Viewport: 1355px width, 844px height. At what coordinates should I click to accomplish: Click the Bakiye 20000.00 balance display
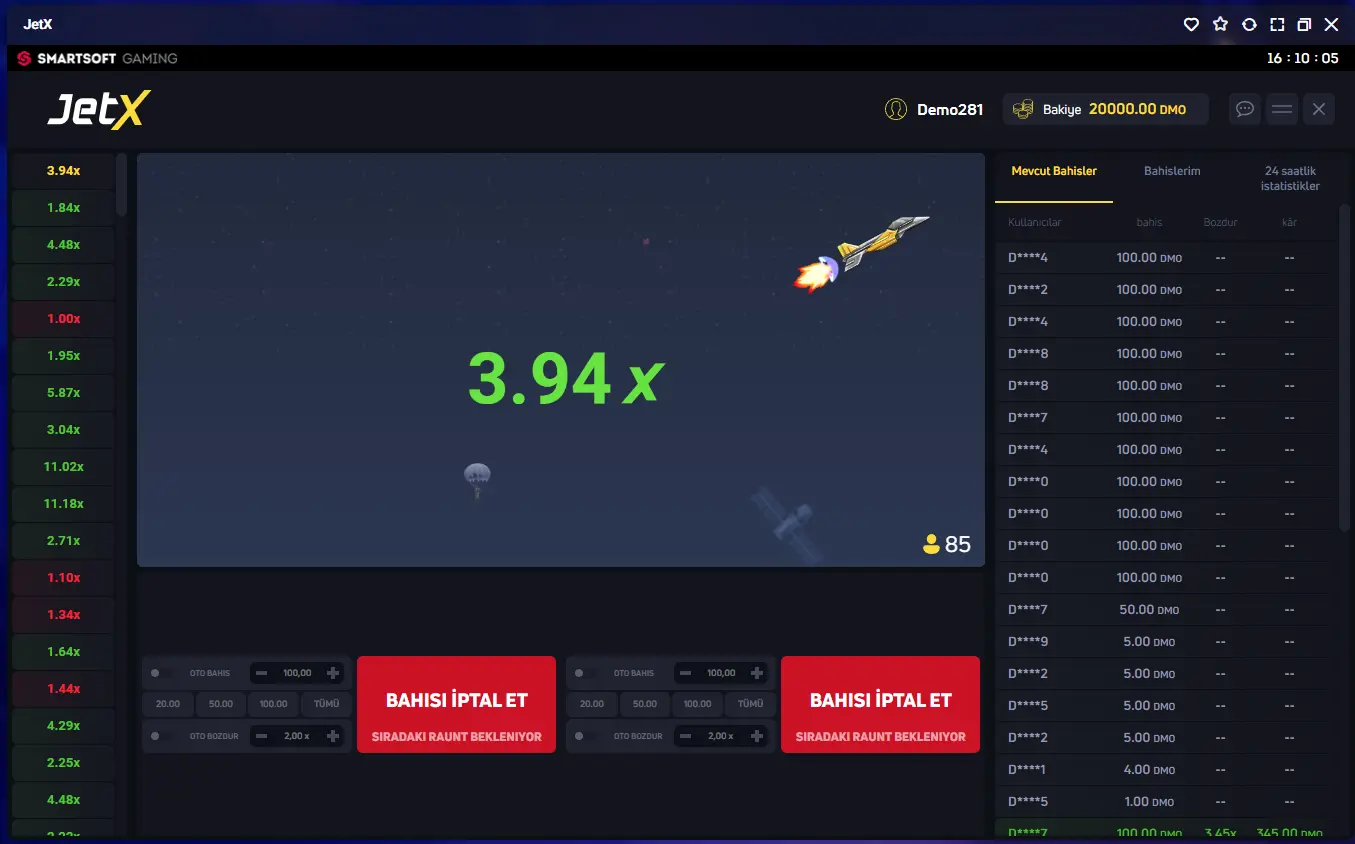(1105, 109)
